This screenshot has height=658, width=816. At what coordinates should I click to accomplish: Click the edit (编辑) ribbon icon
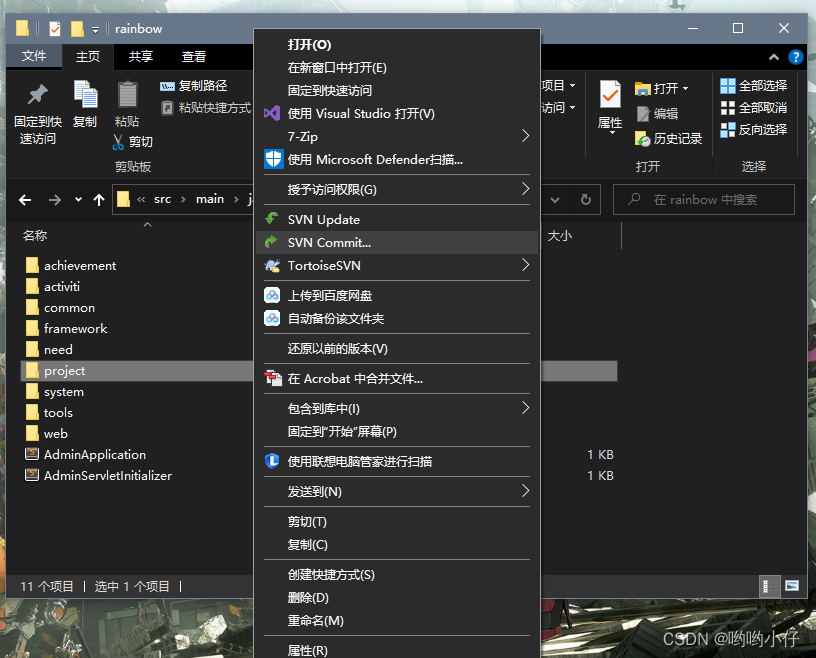(643, 113)
